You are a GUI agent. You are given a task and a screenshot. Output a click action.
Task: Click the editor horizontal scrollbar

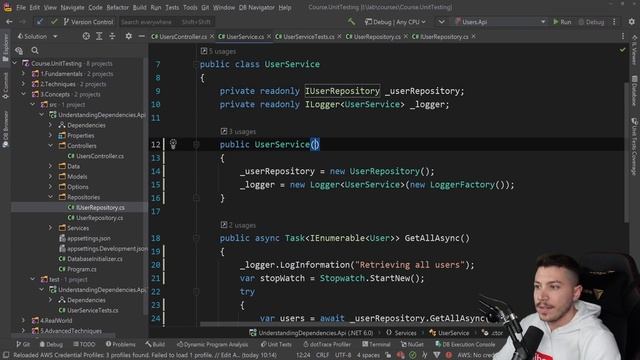[x=343, y=325]
